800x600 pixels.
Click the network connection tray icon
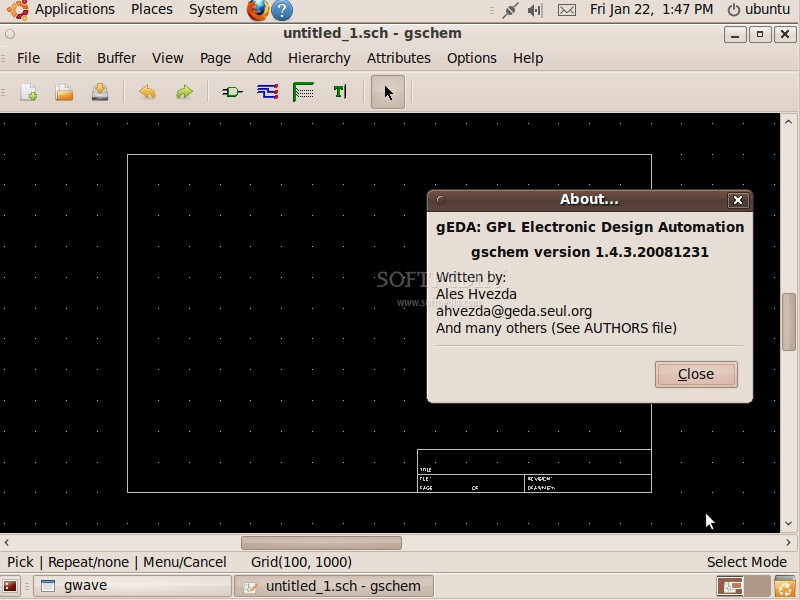510,10
